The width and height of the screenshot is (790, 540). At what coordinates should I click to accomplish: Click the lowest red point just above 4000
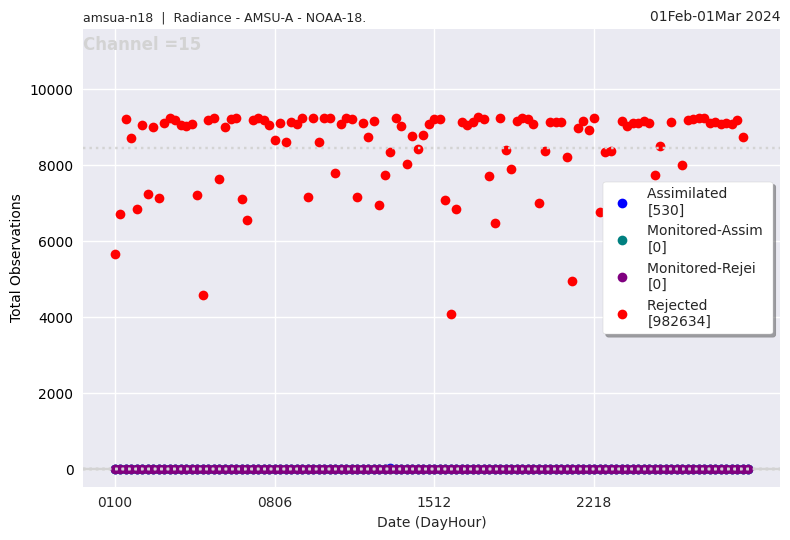pos(451,314)
